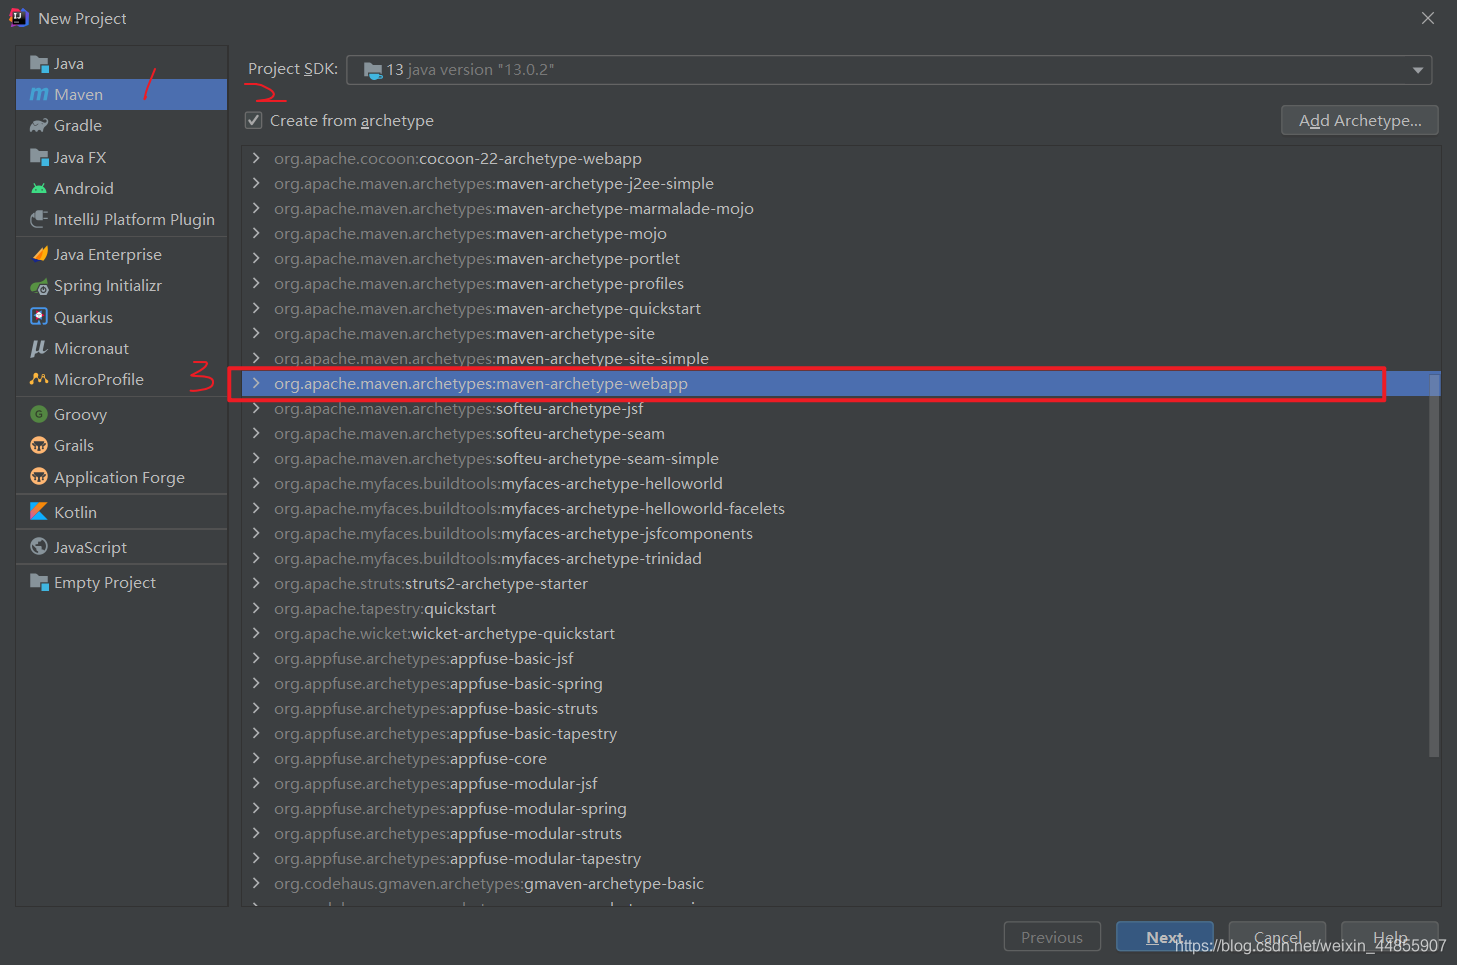Screen dimensions: 1457x965
Task: Select Kotlin project type label
Action: click(x=76, y=512)
